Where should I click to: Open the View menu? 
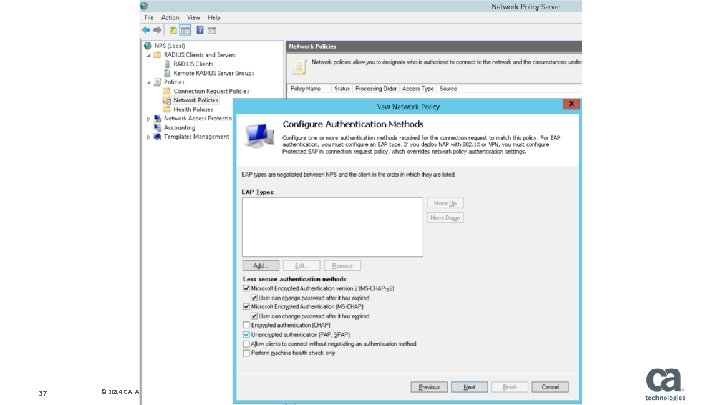(193, 17)
